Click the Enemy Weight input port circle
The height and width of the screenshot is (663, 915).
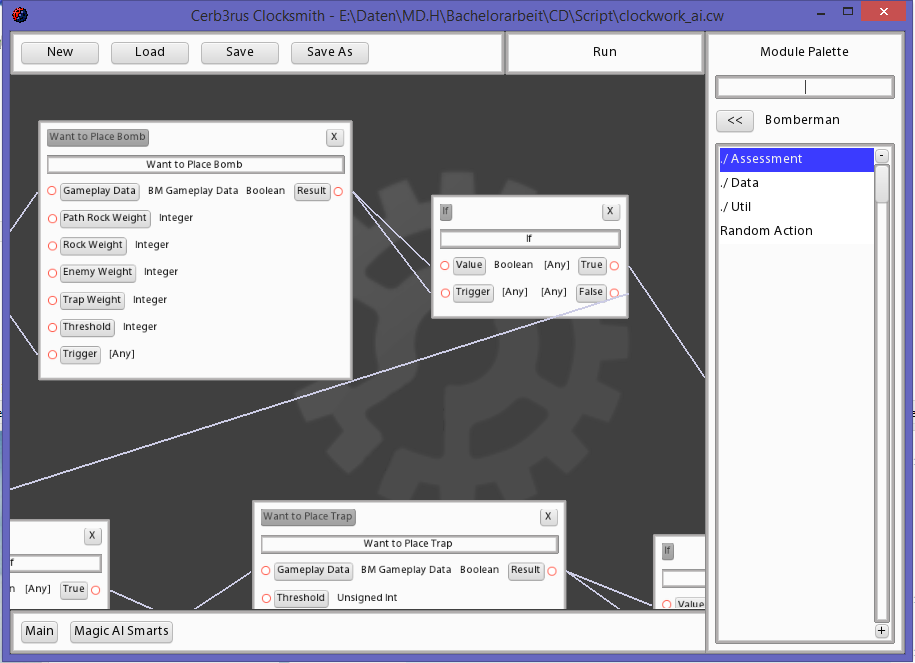click(x=52, y=272)
